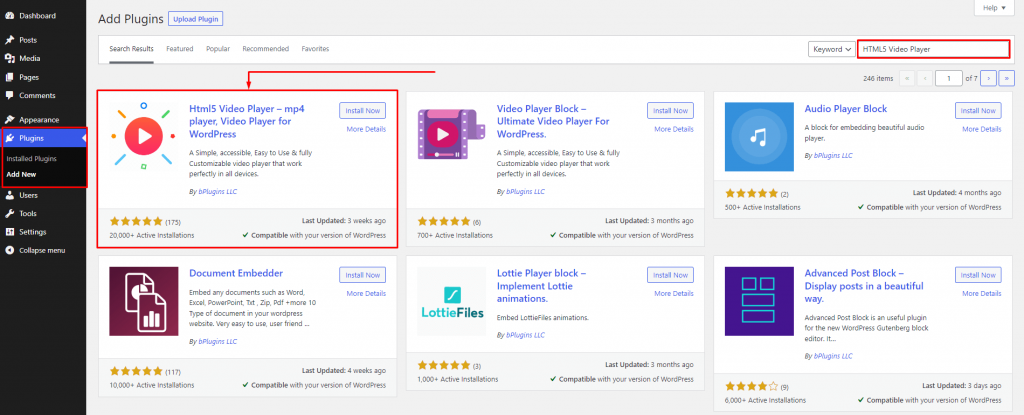Click the Comments bubble icon
Image resolution: width=1024 pixels, height=415 pixels.
pos(9,95)
